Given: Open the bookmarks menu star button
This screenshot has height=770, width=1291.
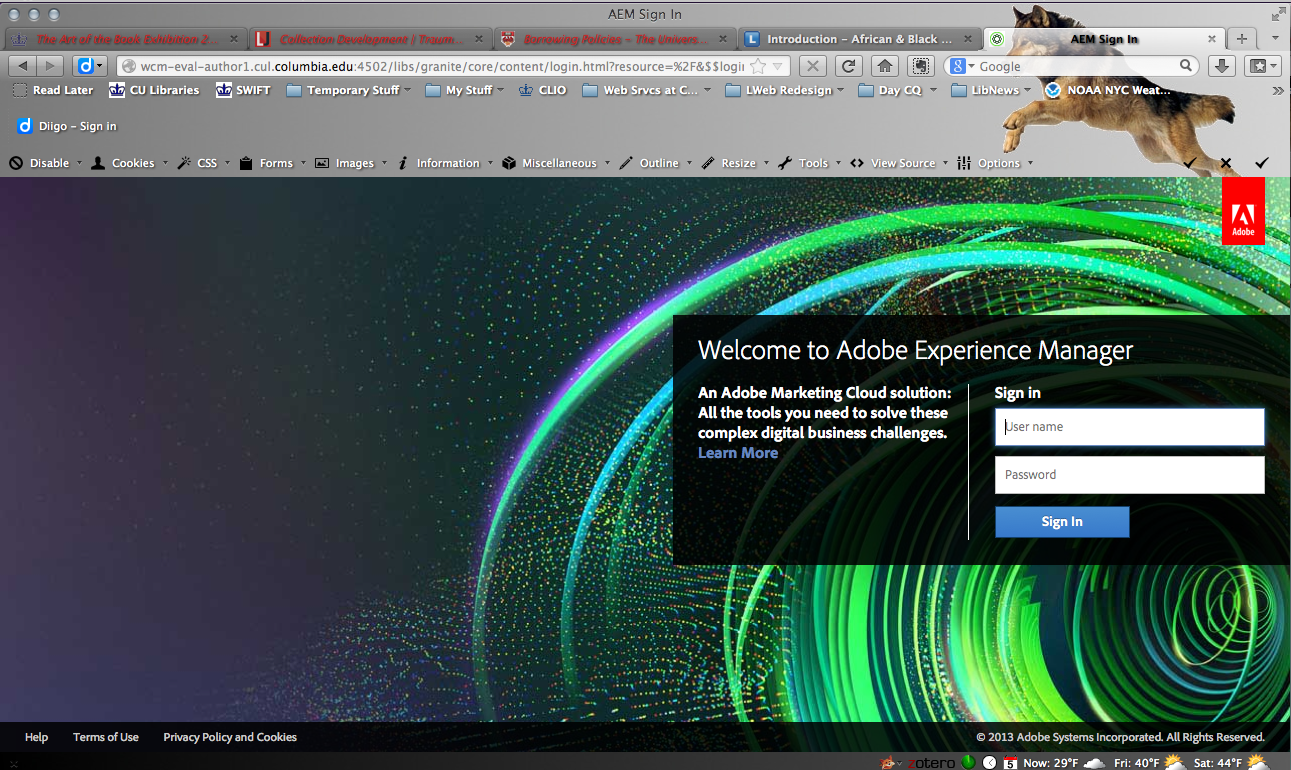Looking at the screenshot, I should click(x=1262, y=66).
